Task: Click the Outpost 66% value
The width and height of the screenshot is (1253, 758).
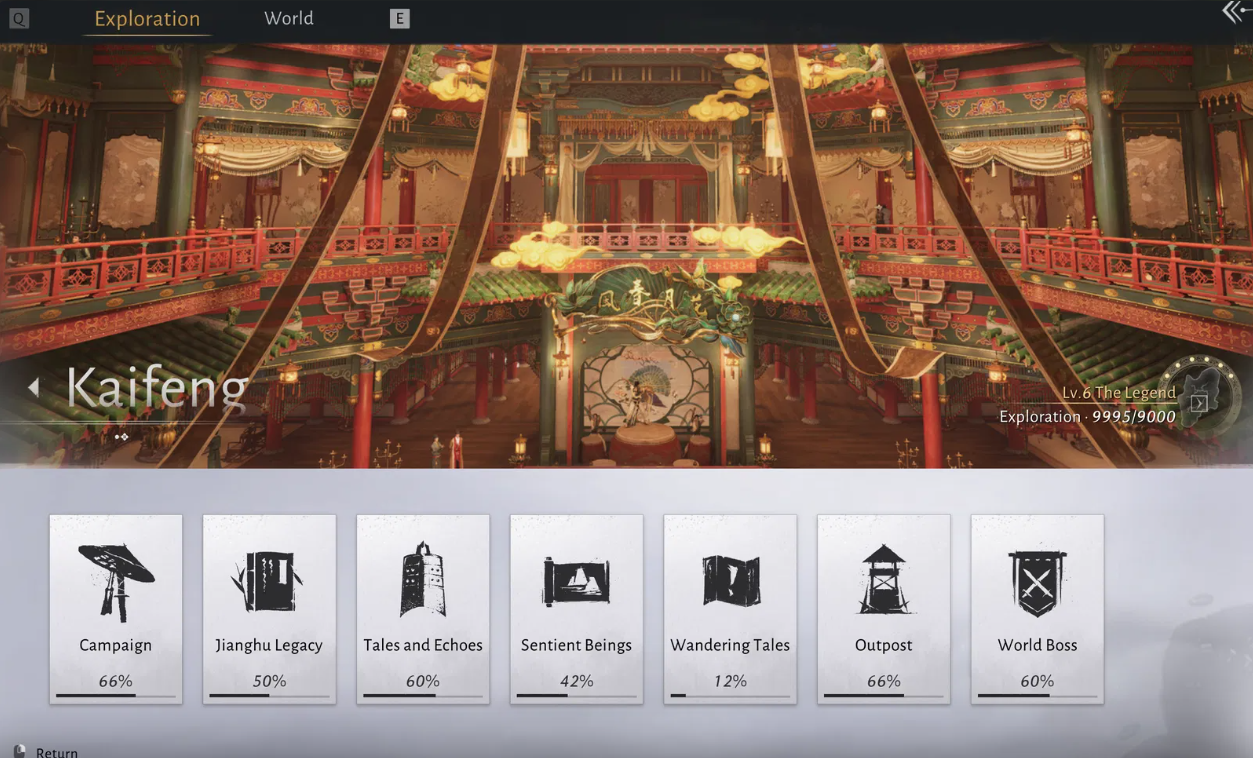Action: [884, 681]
